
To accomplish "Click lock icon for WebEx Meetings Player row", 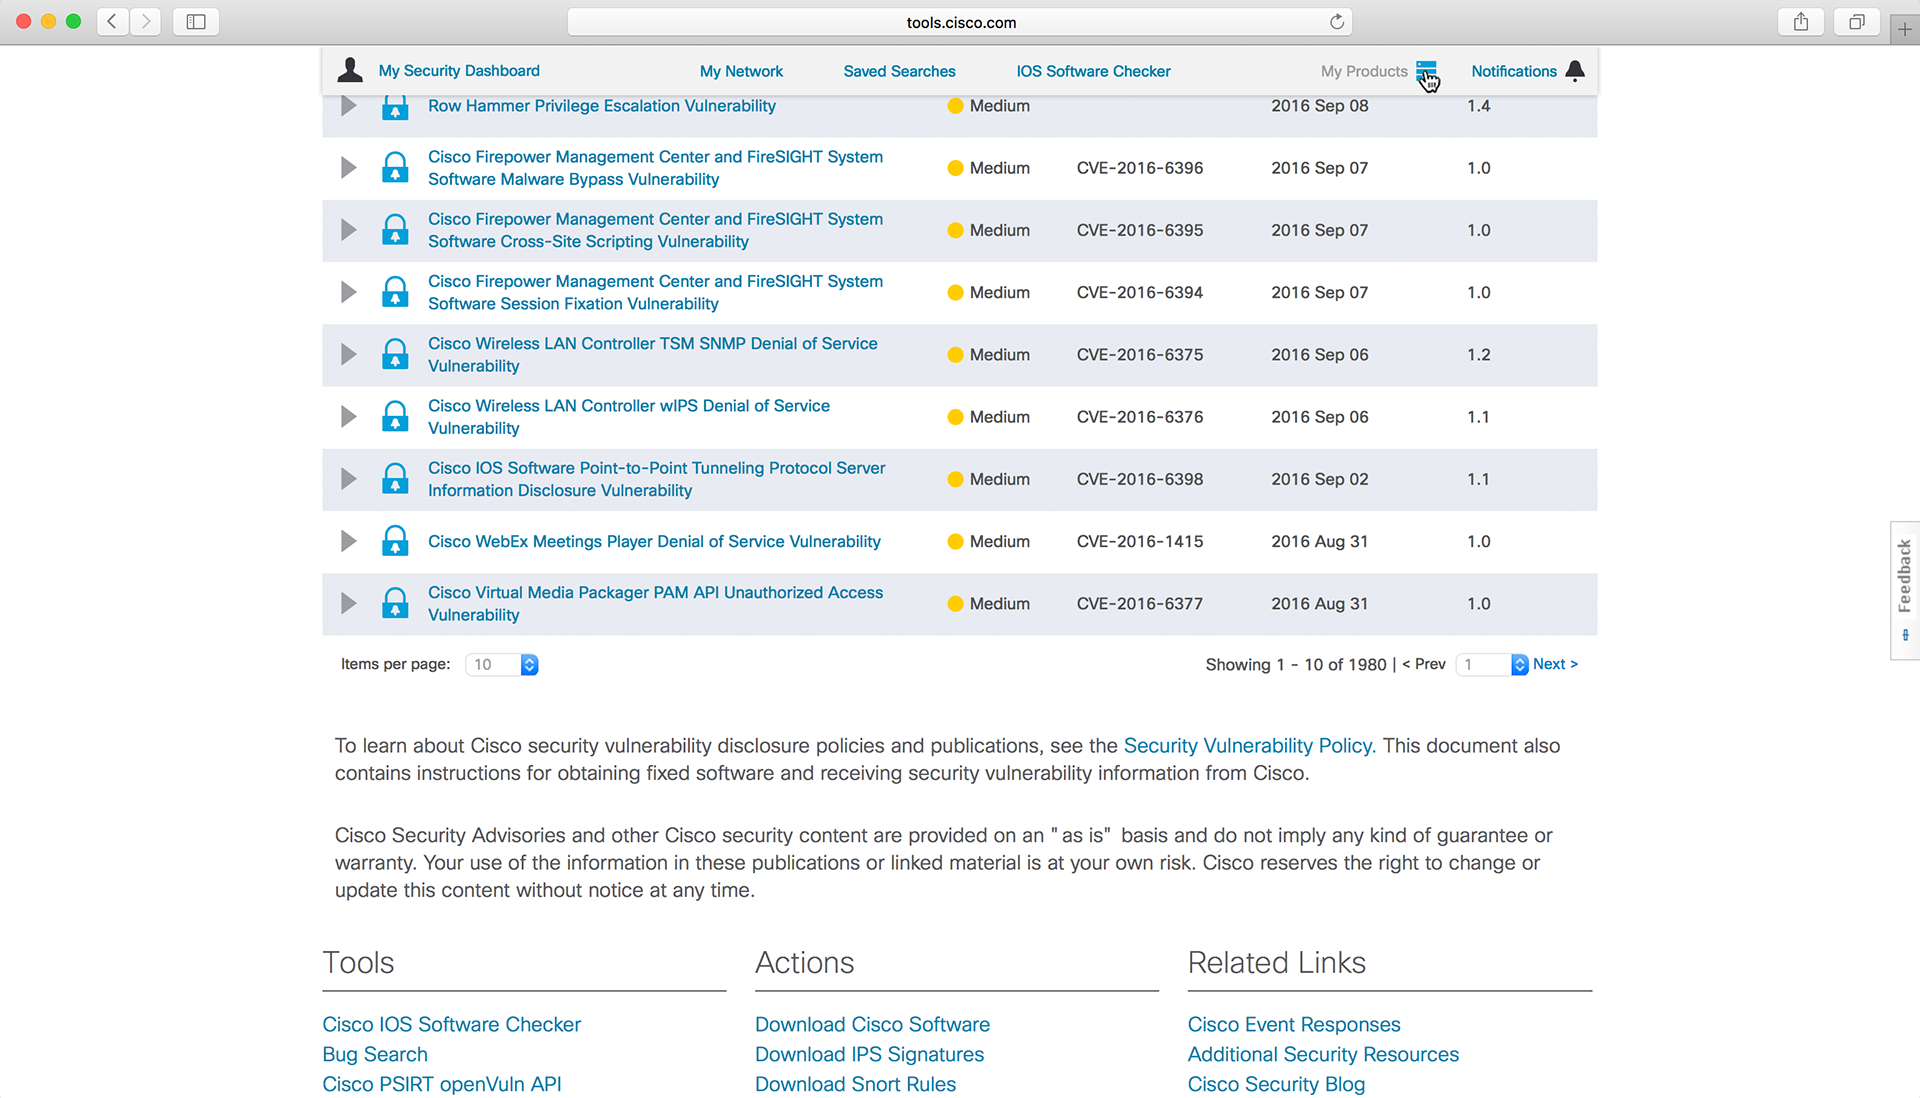I will pos(395,541).
